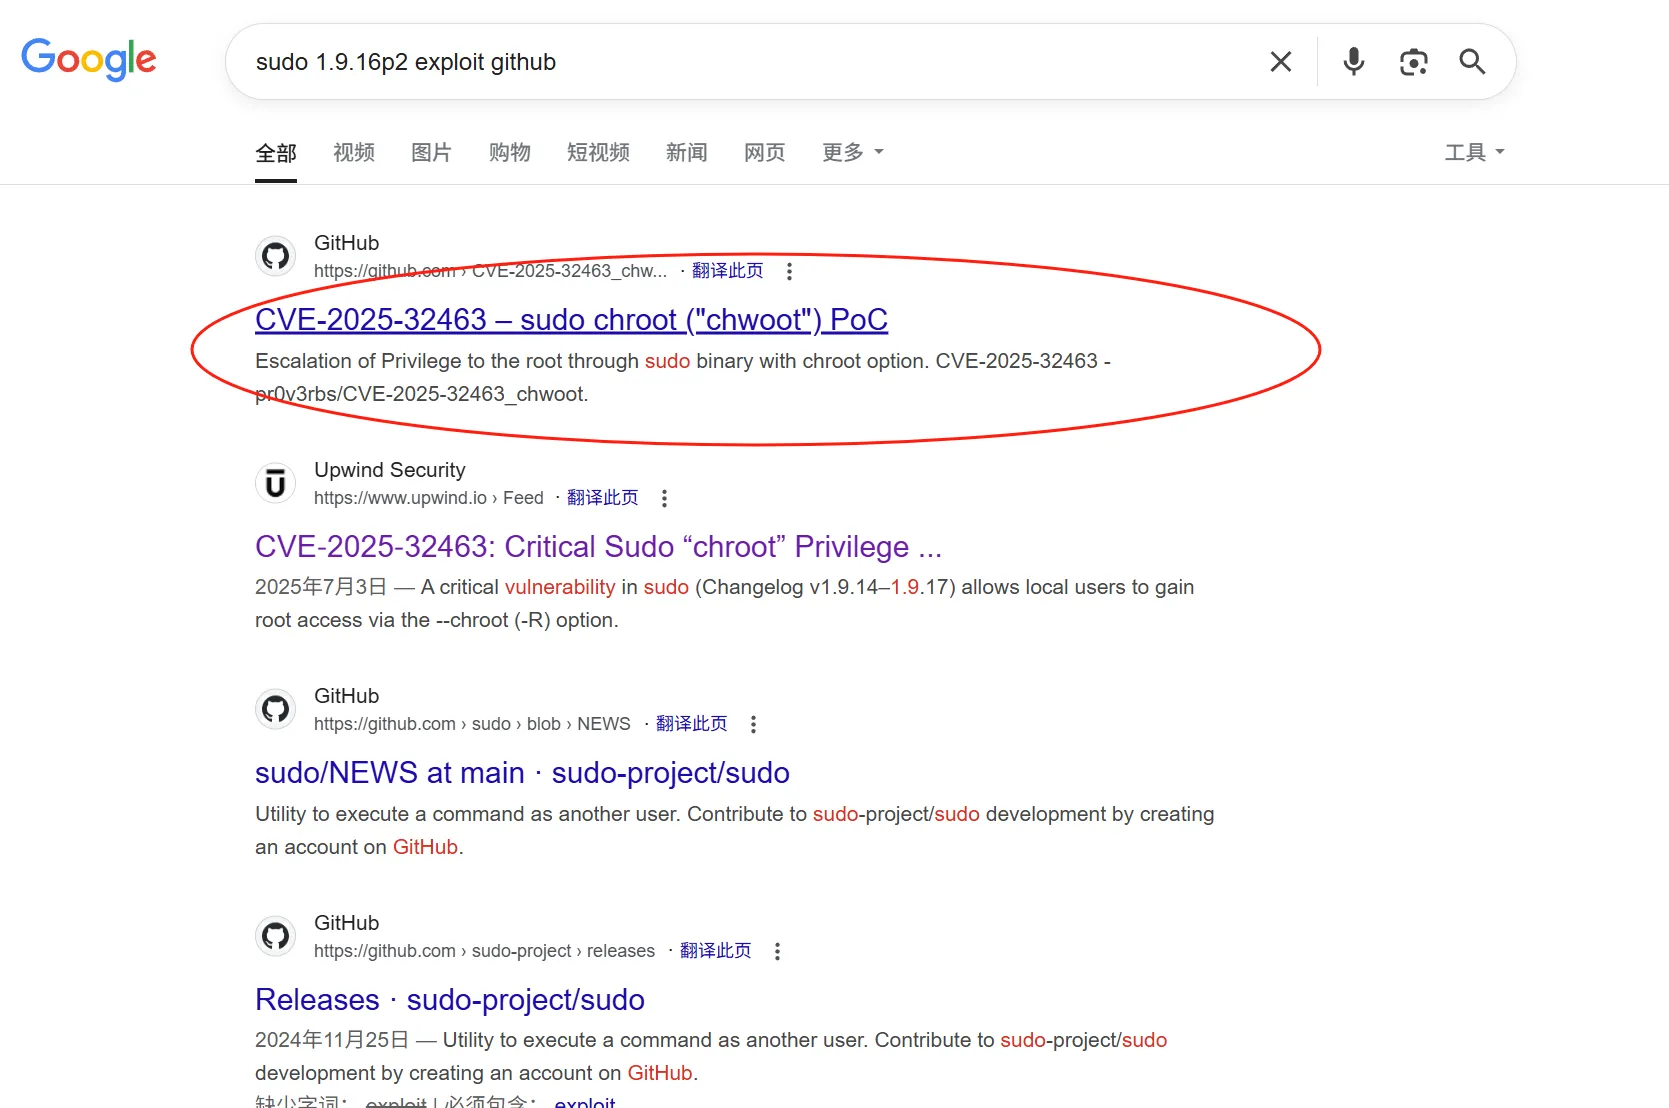The height and width of the screenshot is (1108, 1669).
Task: Click 翻译此页 for the Upwind result
Action: tap(602, 498)
